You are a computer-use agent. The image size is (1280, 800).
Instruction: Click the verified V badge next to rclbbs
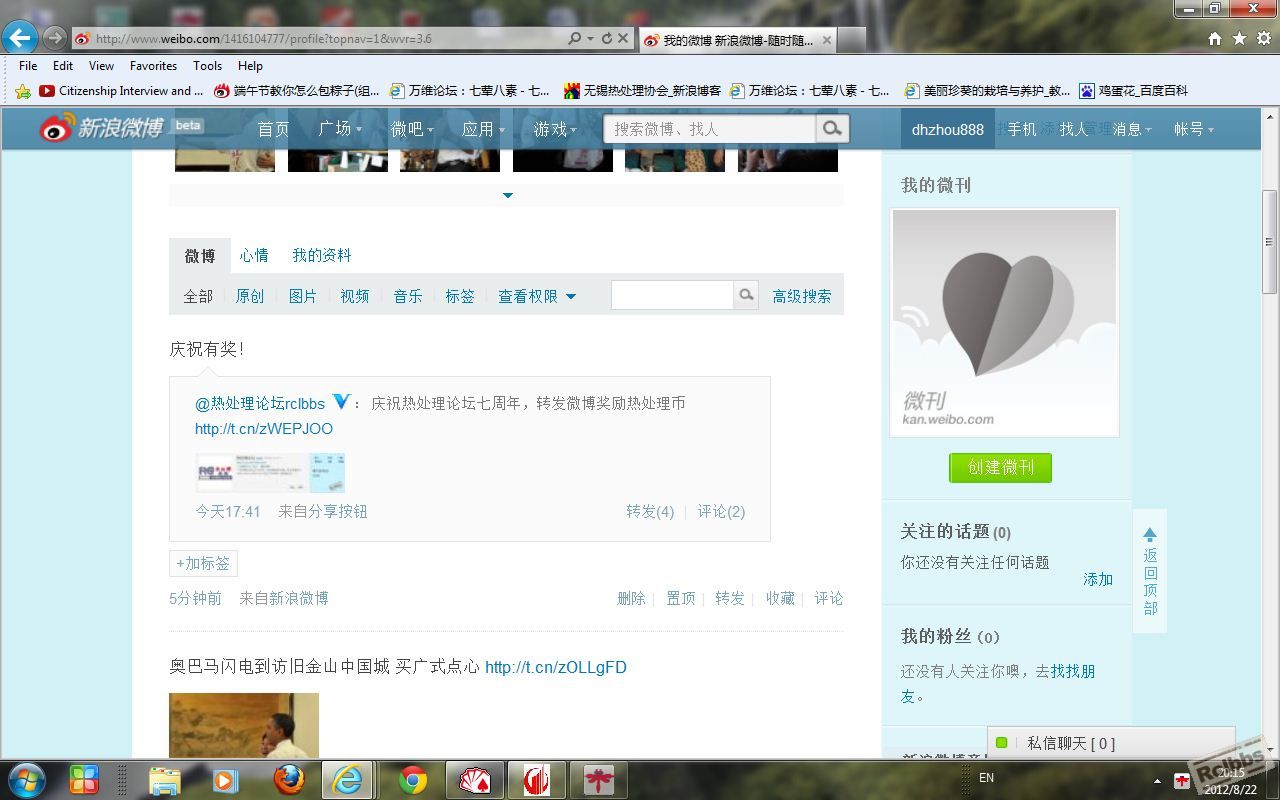click(x=341, y=402)
